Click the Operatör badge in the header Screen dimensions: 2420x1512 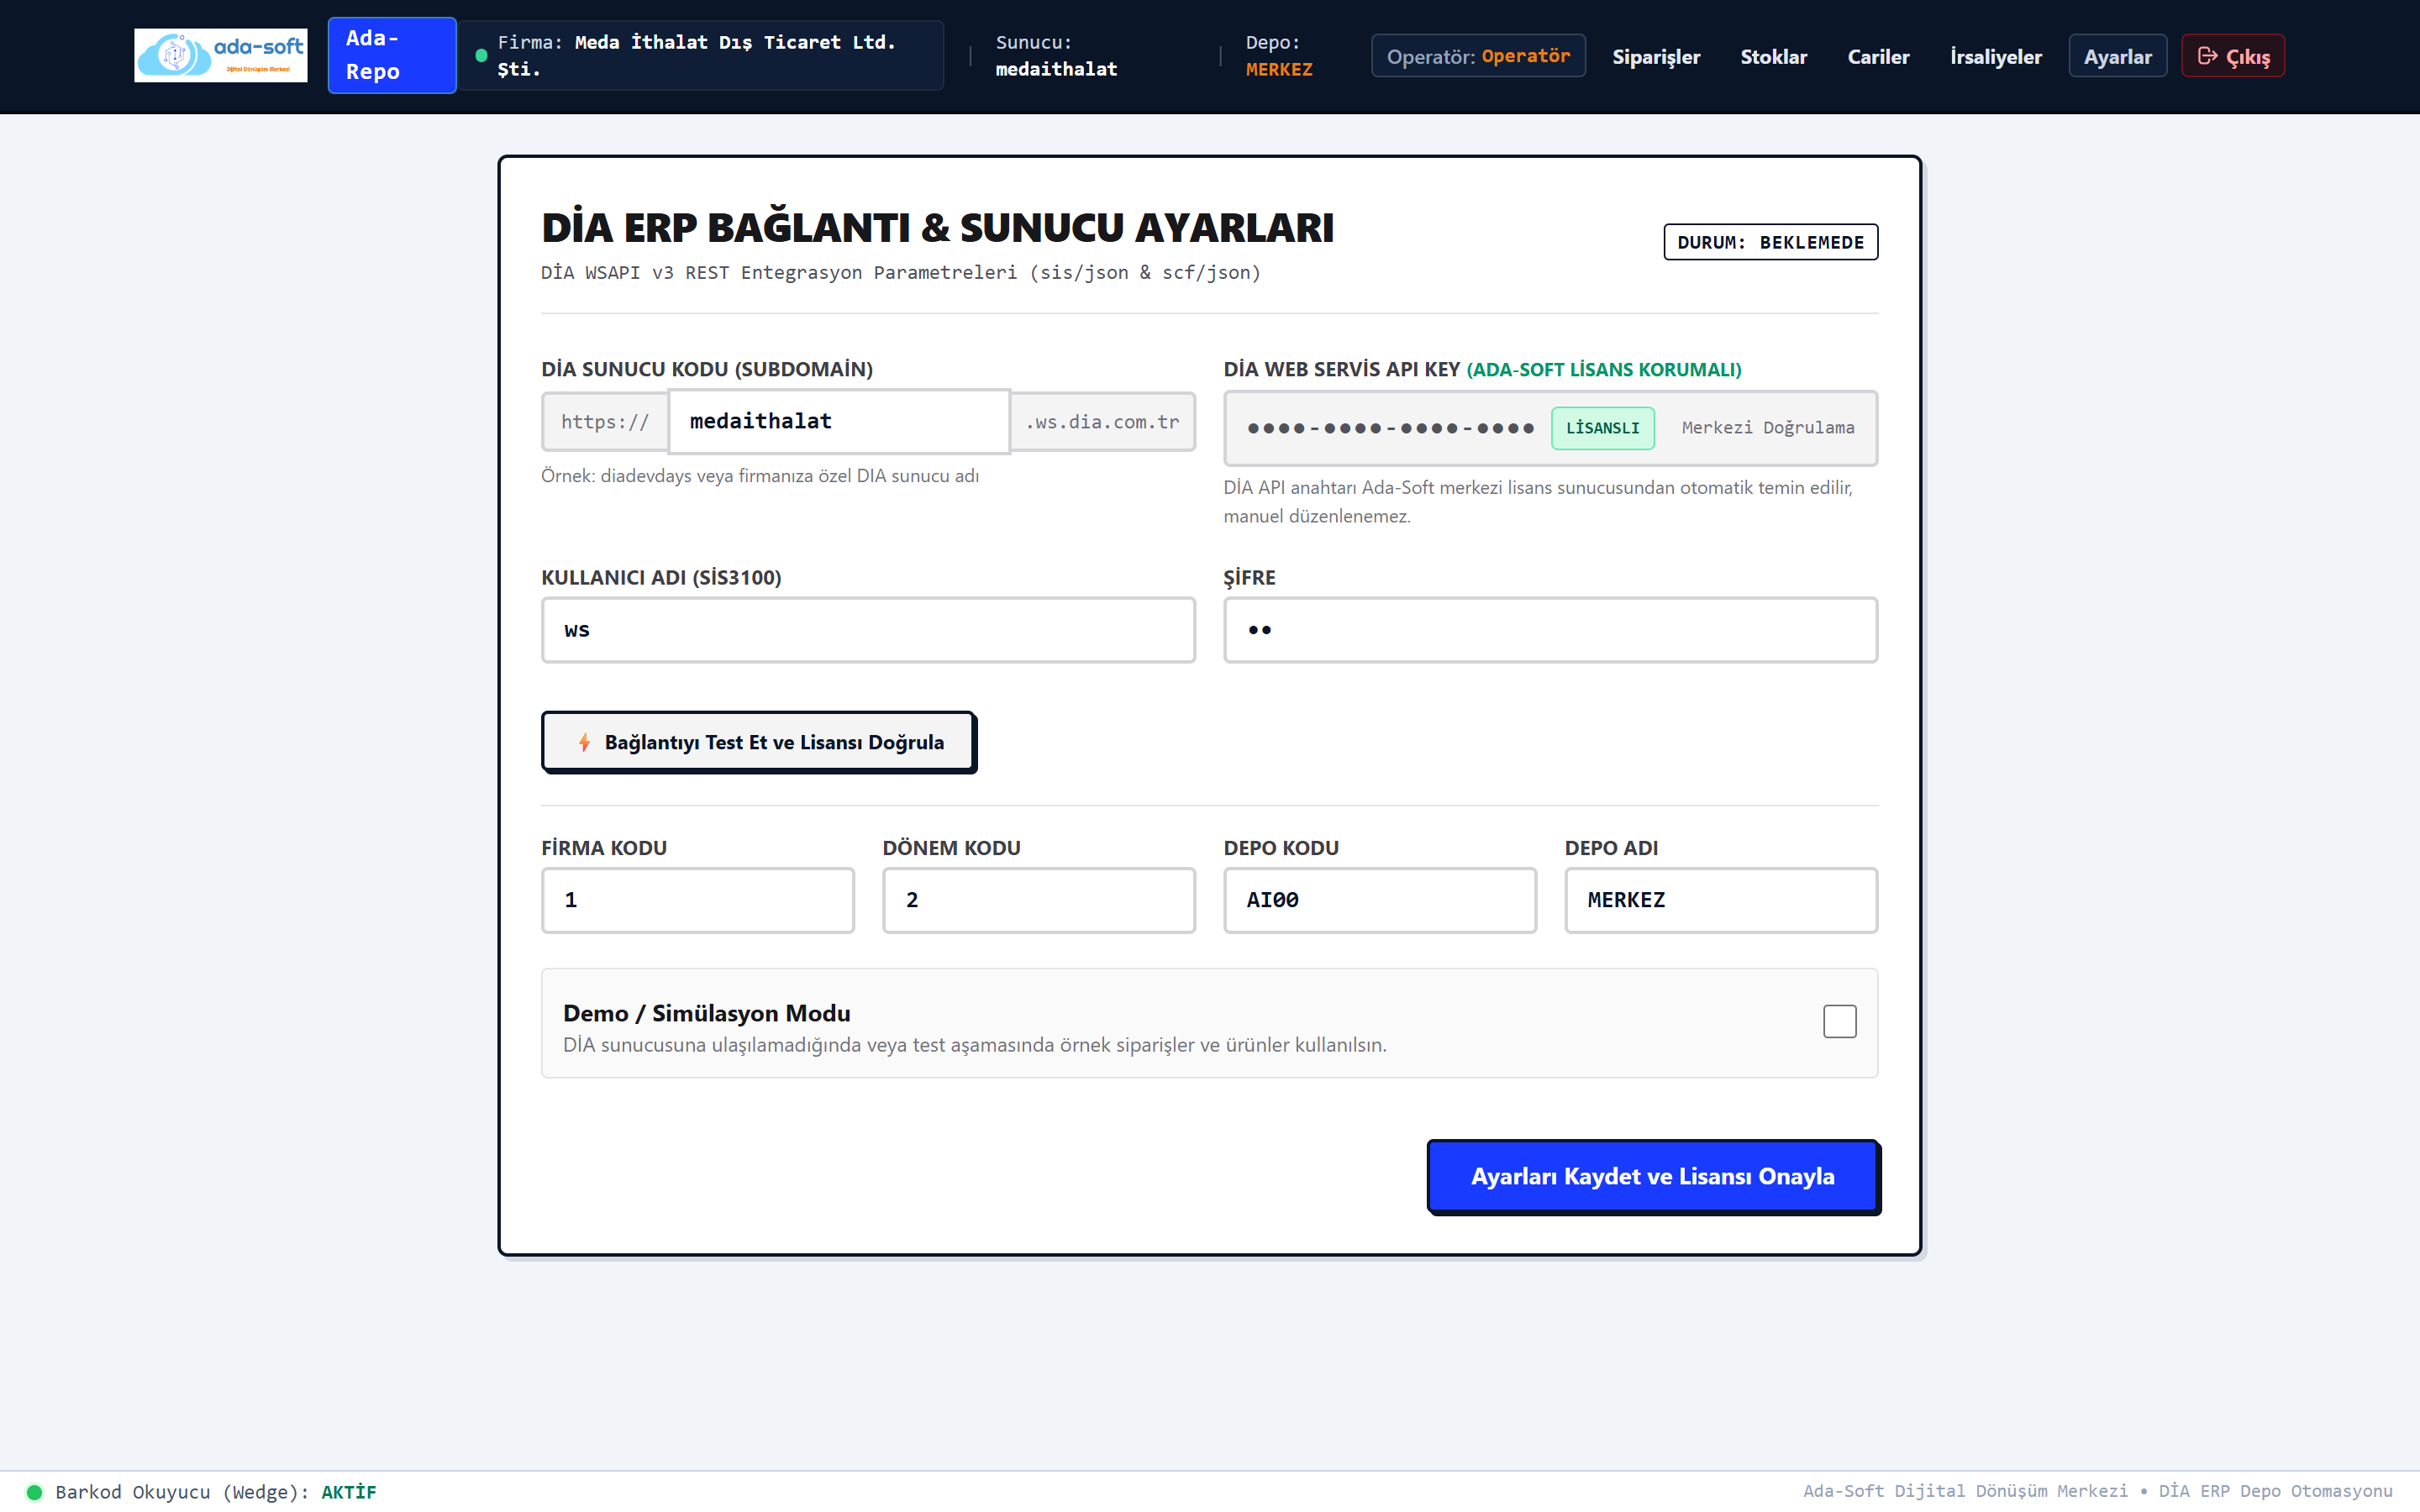click(1478, 56)
